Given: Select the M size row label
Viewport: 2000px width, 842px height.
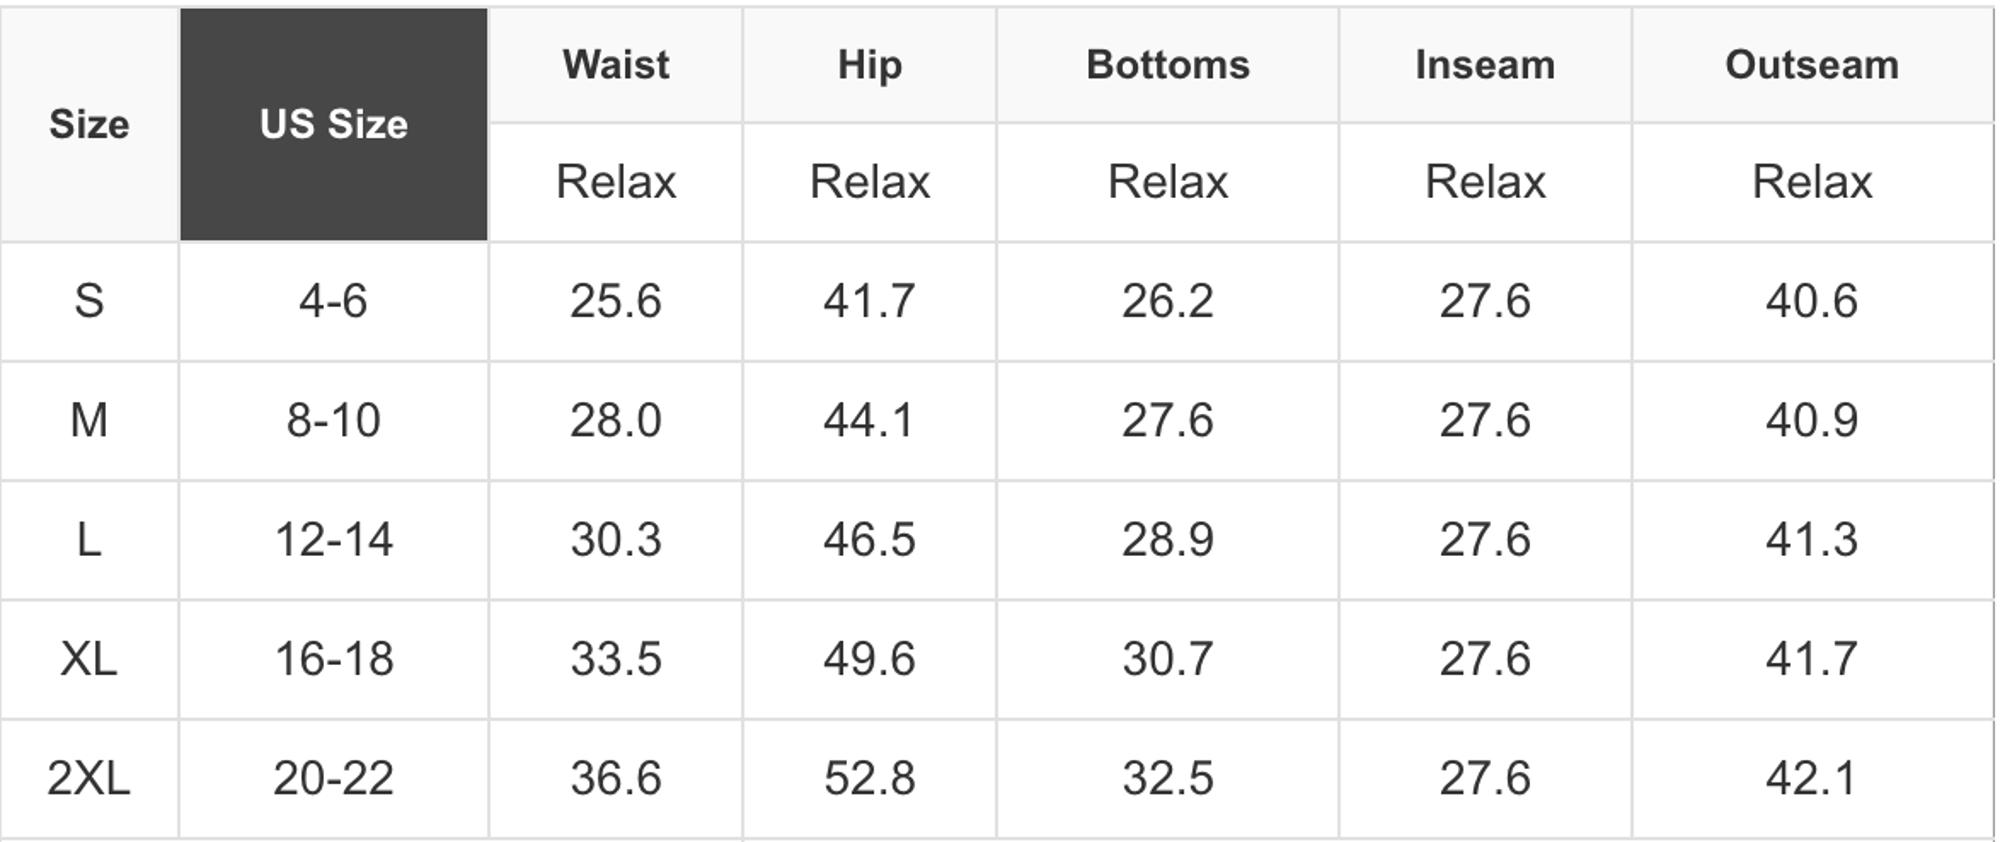Looking at the screenshot, I should click(89, 420).
